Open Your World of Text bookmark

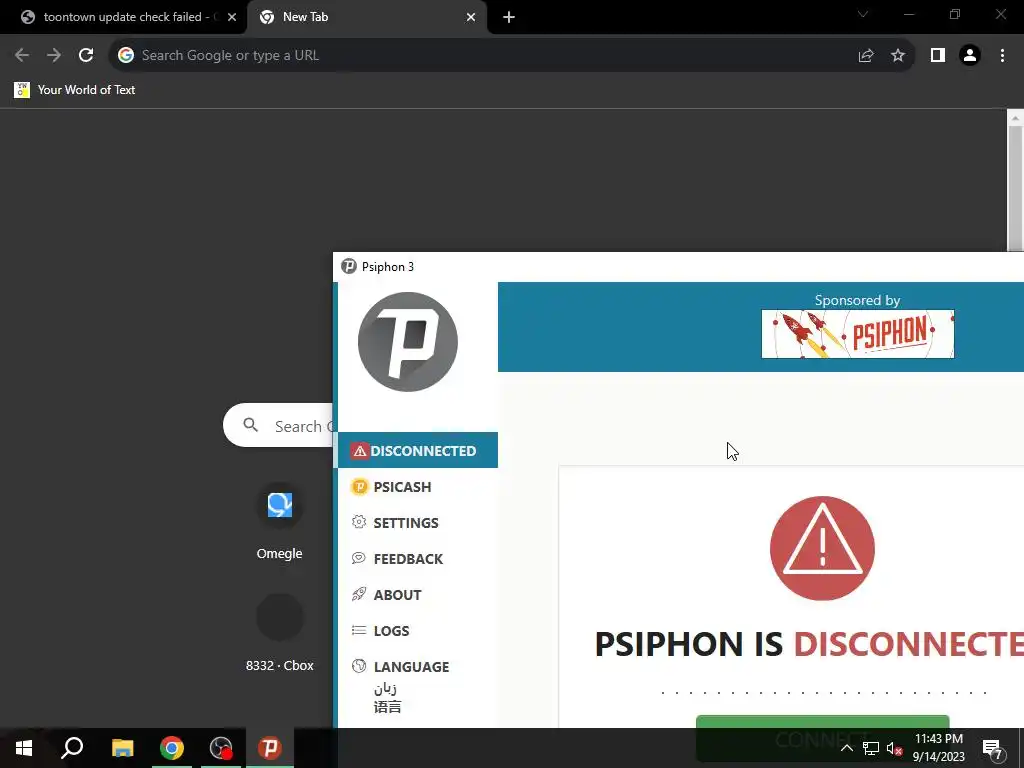point(75,89)
